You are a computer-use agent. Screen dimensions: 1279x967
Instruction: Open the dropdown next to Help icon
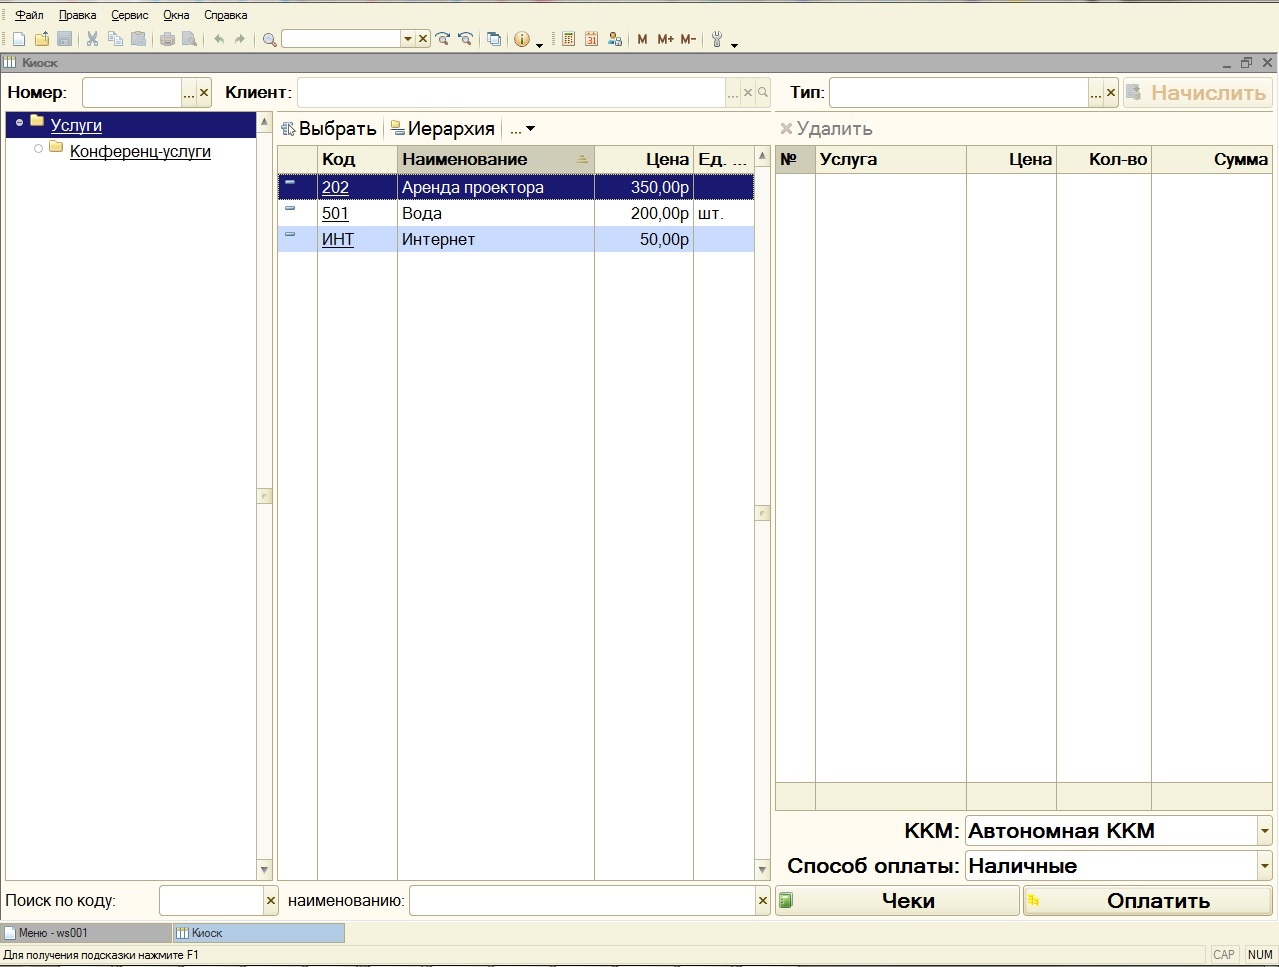tap(539, 44)
